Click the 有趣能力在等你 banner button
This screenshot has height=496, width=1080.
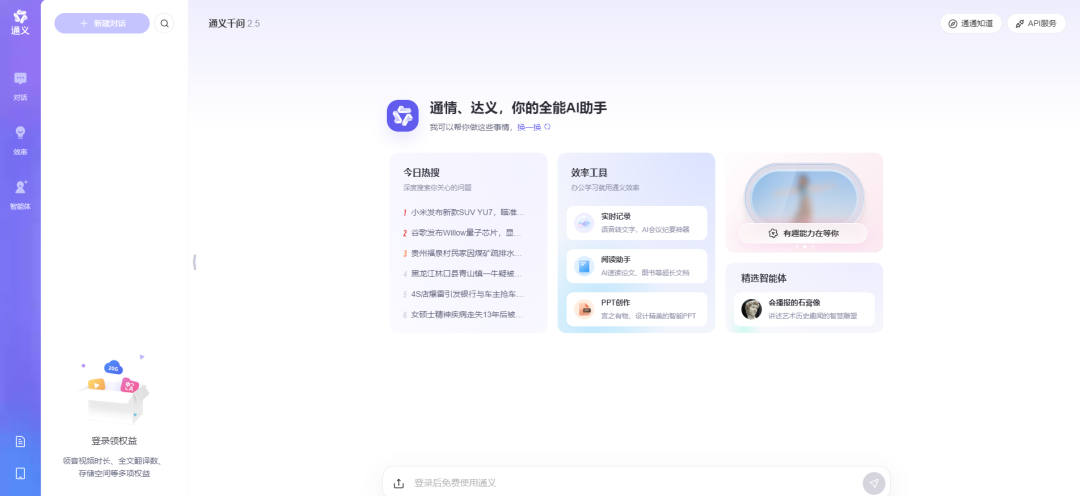point(803,234)
